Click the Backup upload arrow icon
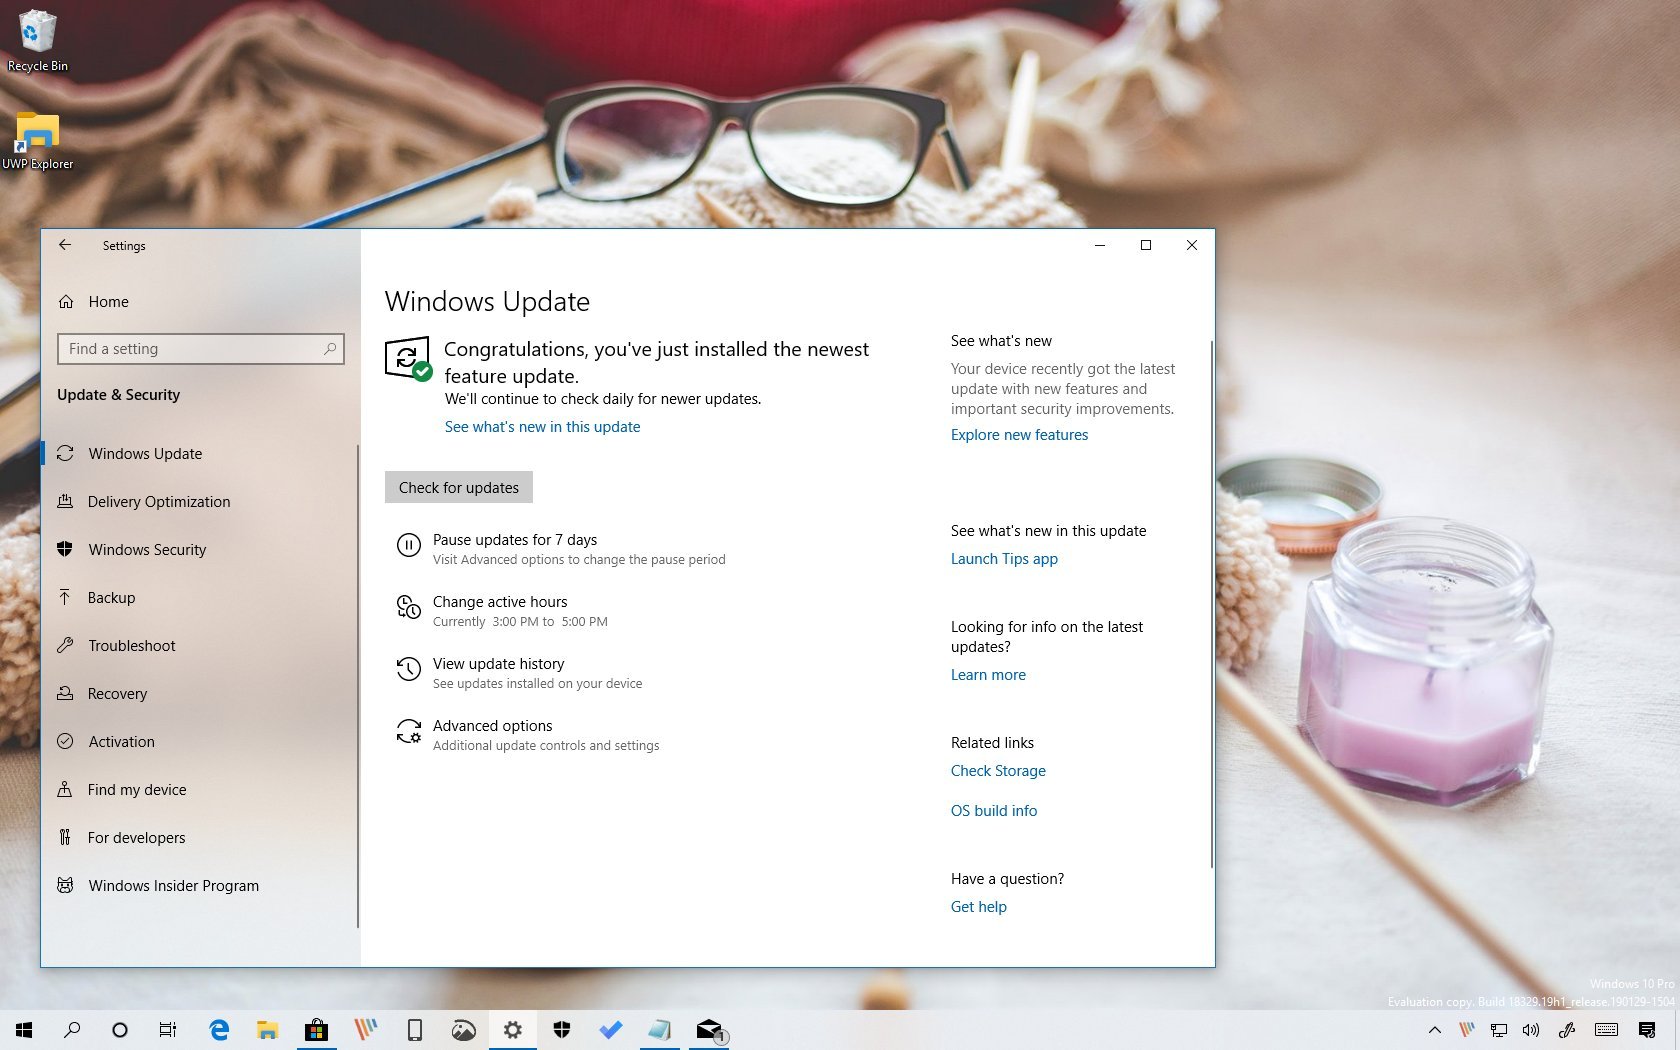 click(x=65, y=597)
